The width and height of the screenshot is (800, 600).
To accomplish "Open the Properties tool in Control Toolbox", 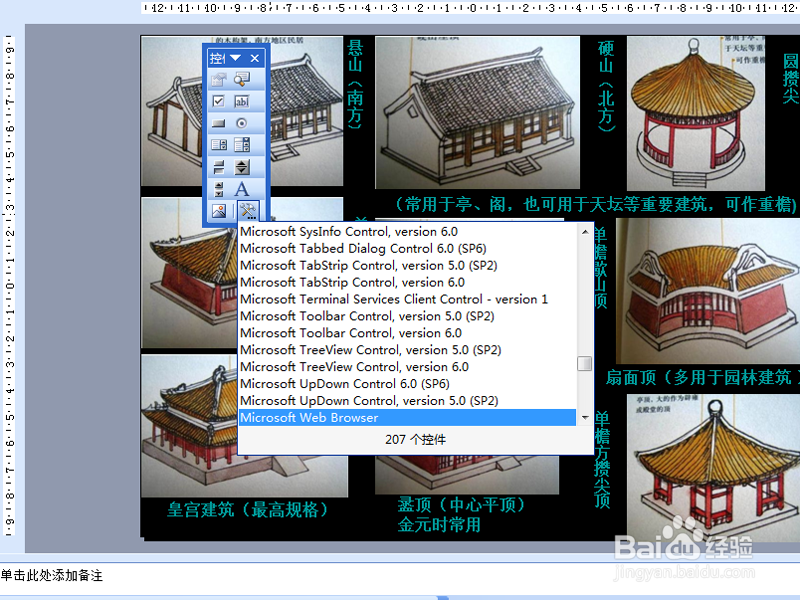I will [219, 79].
